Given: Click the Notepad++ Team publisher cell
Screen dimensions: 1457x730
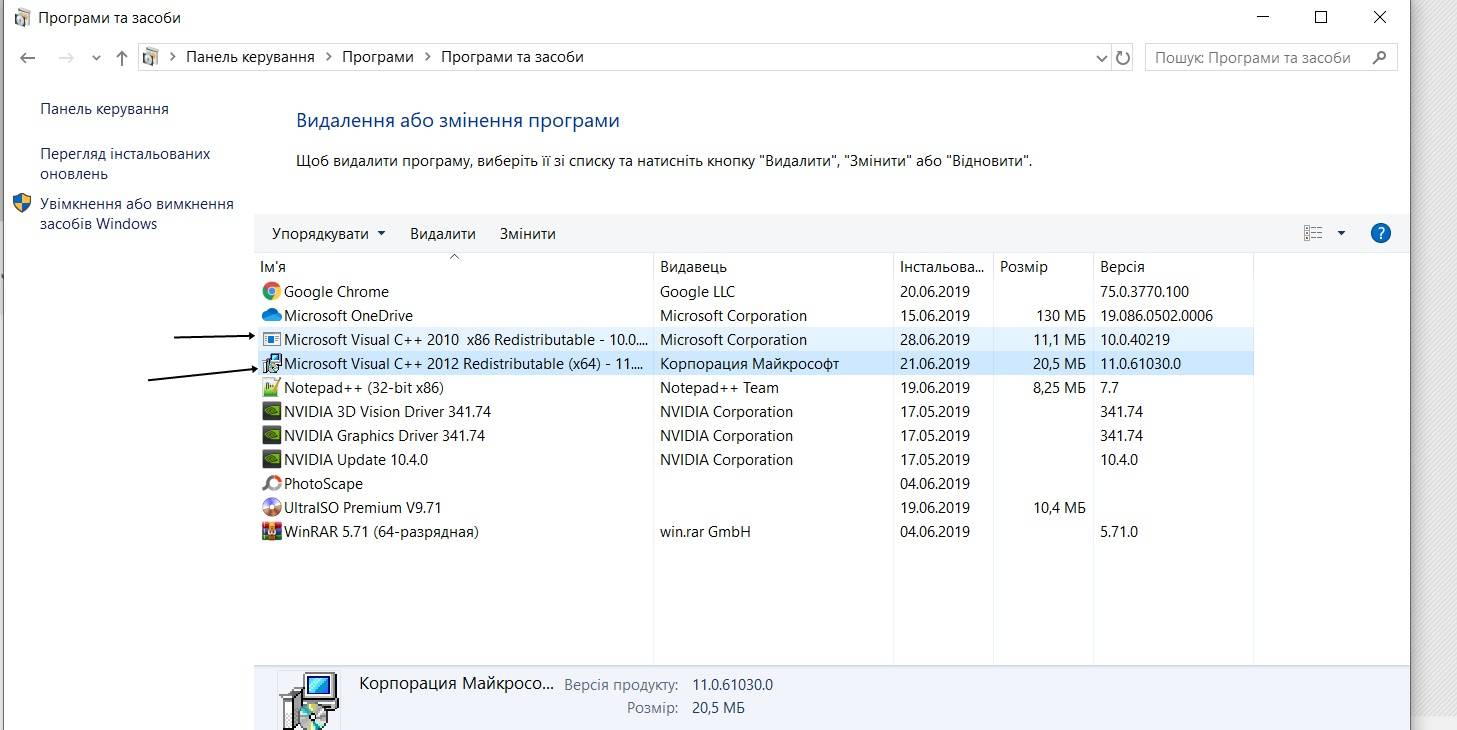Looking at the screenshot, I should (x=719, y=388).
